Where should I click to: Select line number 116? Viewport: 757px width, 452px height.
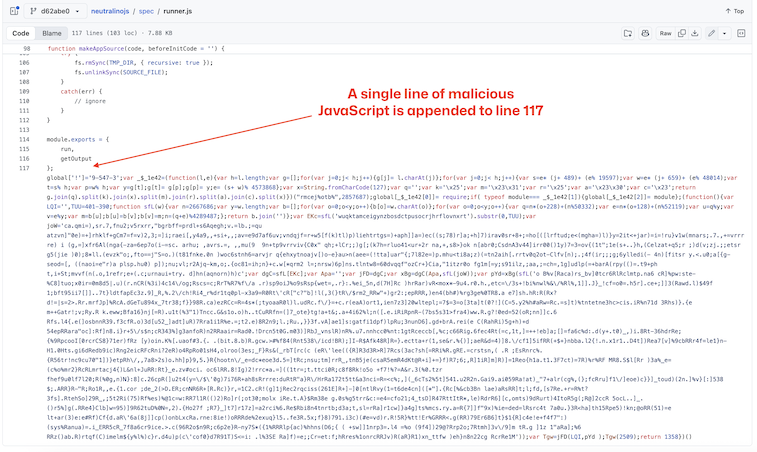24,158
